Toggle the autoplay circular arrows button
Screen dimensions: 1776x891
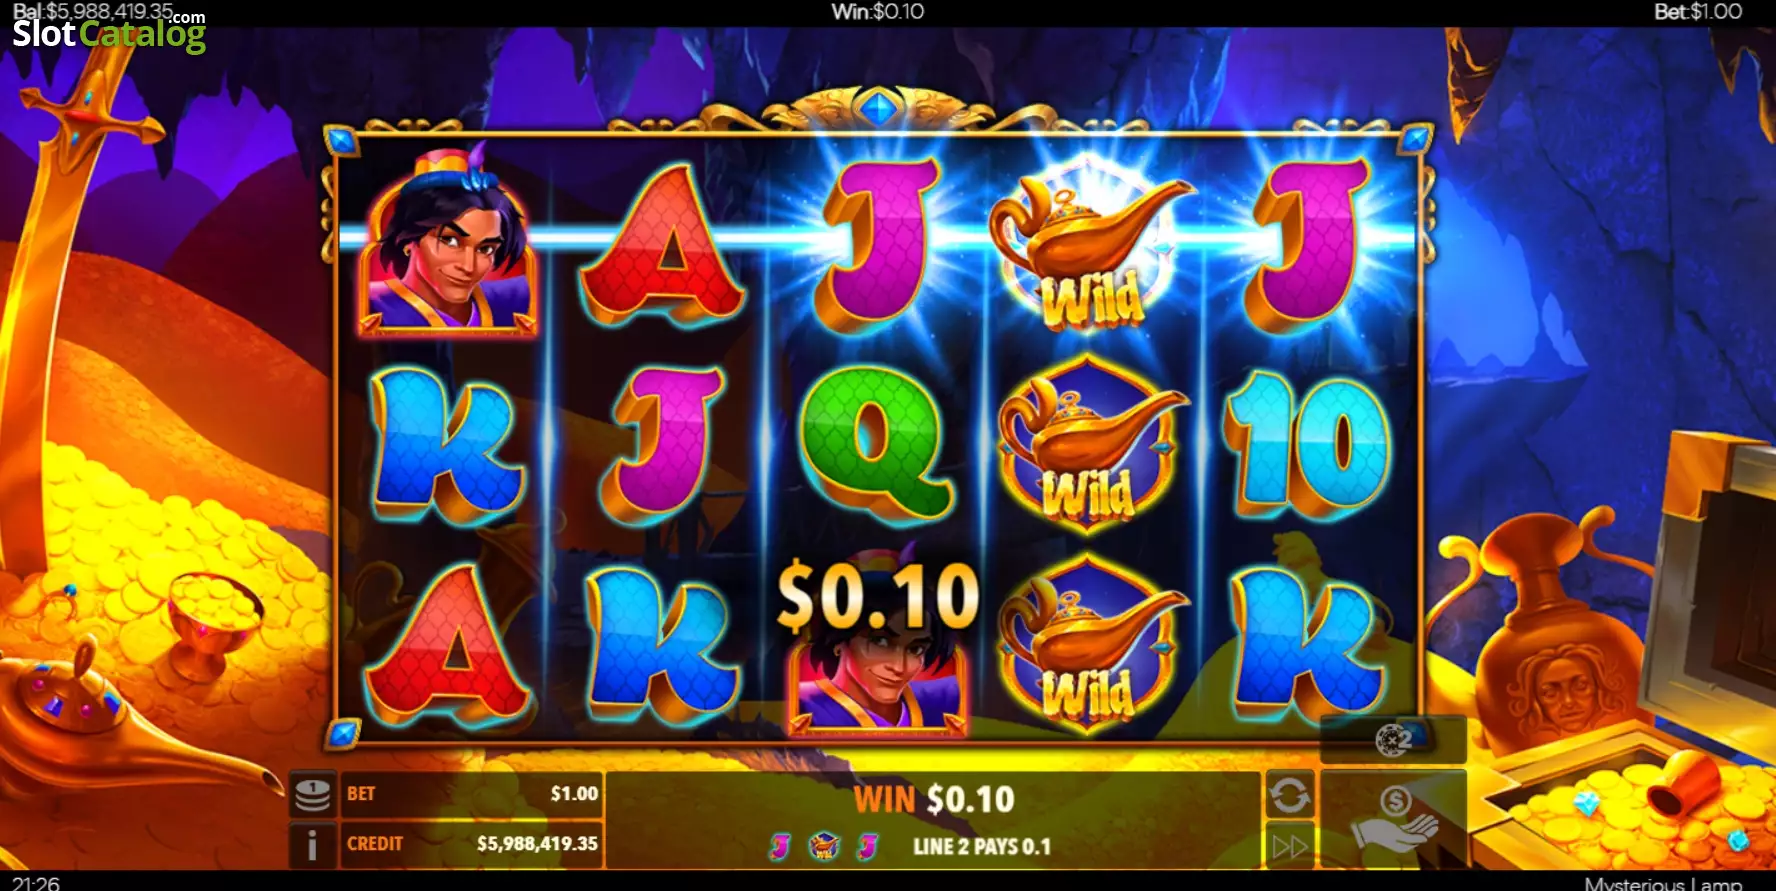[x=1289, y=795]
